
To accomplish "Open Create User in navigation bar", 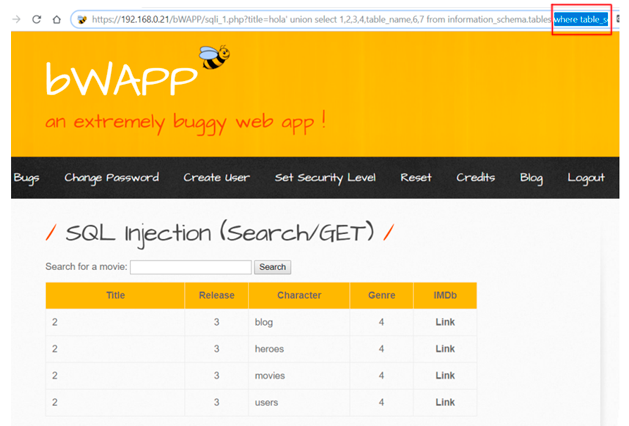I will coord(216,178).
